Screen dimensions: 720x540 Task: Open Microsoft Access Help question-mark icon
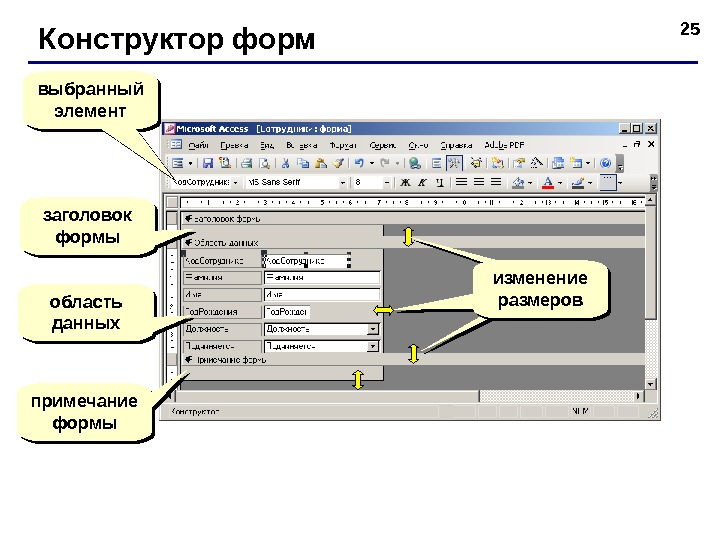(606, 163)
